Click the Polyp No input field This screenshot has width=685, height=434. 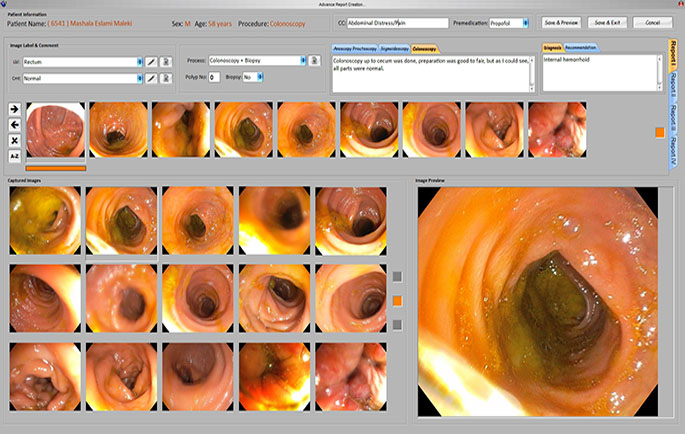coord(215,76)
